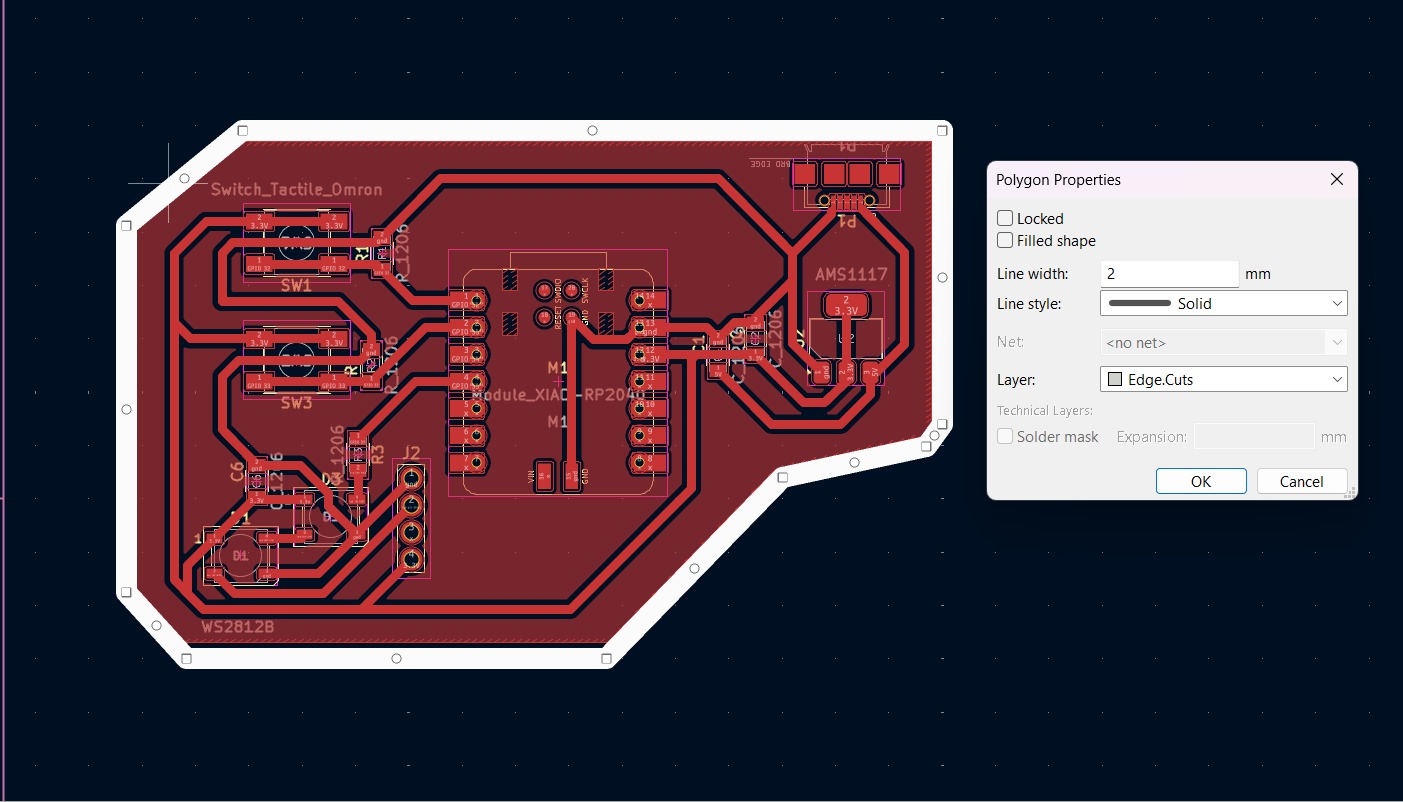Select the SW1 reference label
Image resolution: width=1403 pixels, height=802 pixels.
(x=296, y=285)
